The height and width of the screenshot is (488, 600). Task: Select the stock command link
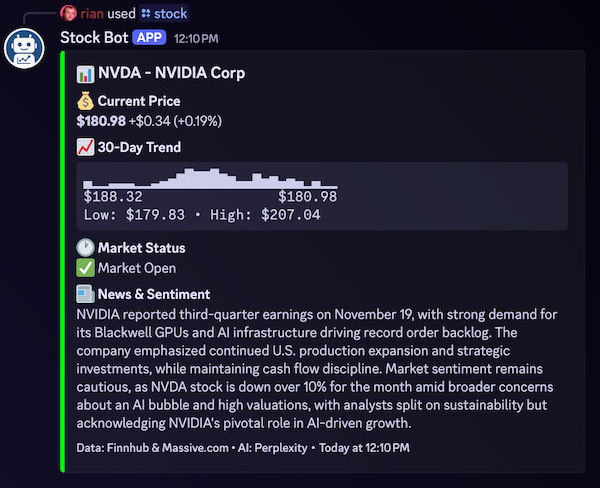tap(169, 13)
